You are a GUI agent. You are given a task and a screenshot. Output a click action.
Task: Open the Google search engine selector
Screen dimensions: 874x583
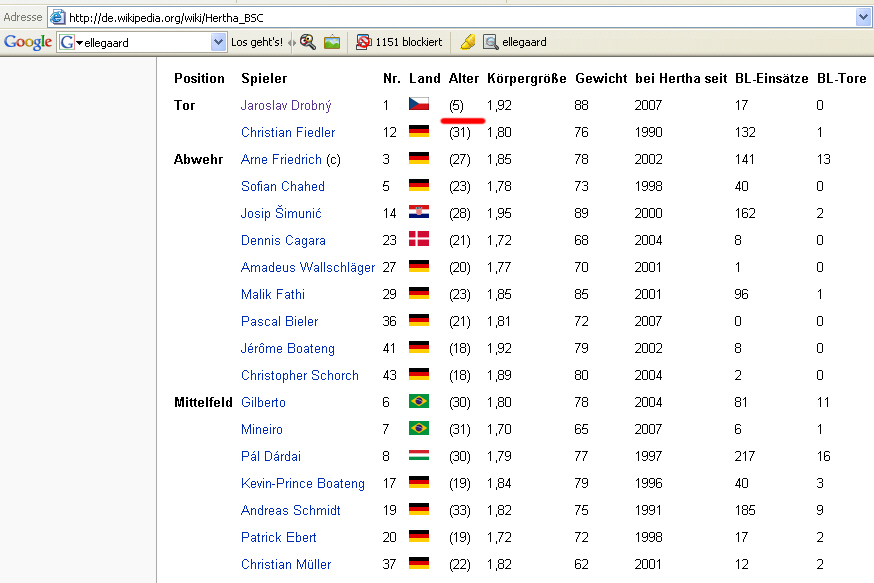pyautogui.click(x=71, y=42)
